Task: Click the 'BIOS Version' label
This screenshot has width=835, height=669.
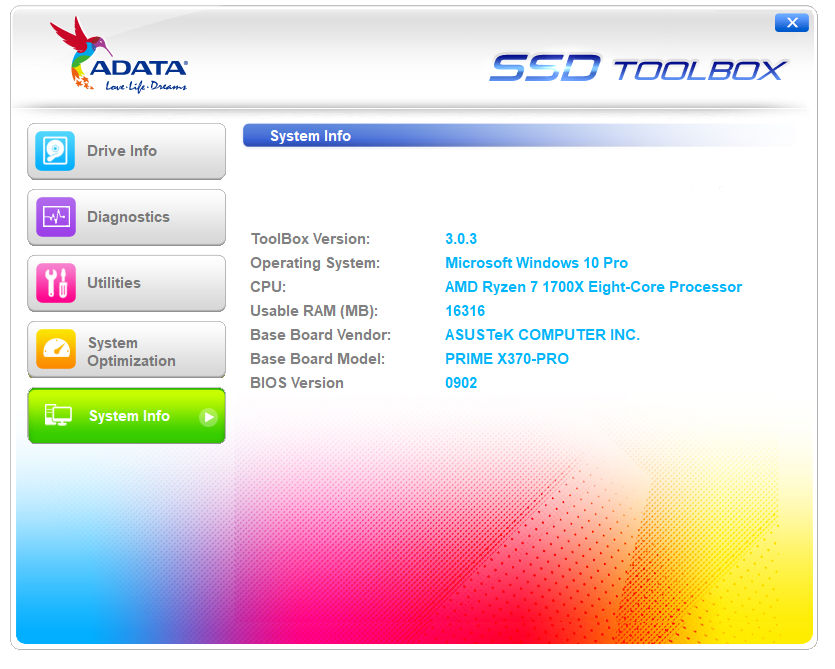Action: [297, 382]
